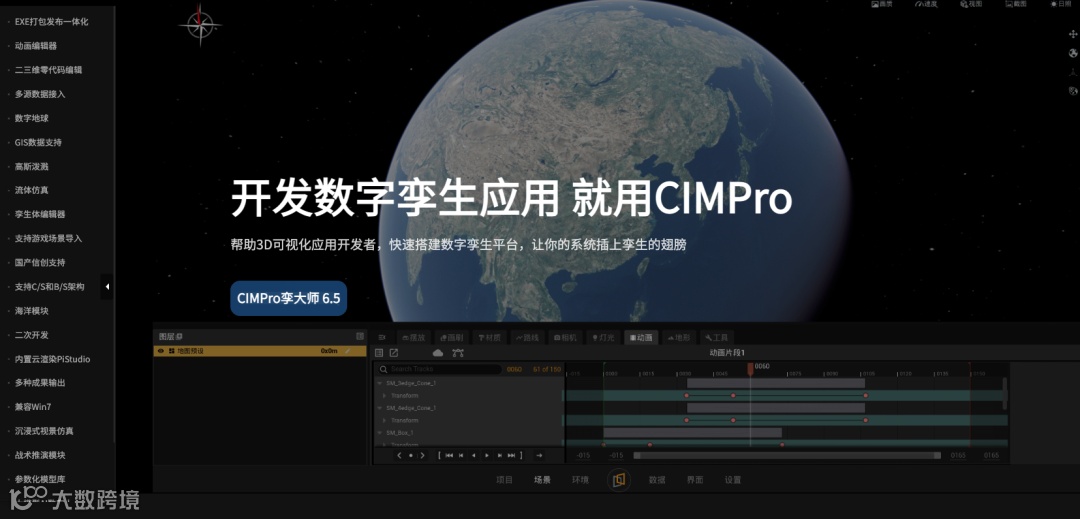Image resolution: width=1080 pixels, height=519 pixels.
Task: Click the vertical scrollbar of the timeline
Action: [1005, 392]
